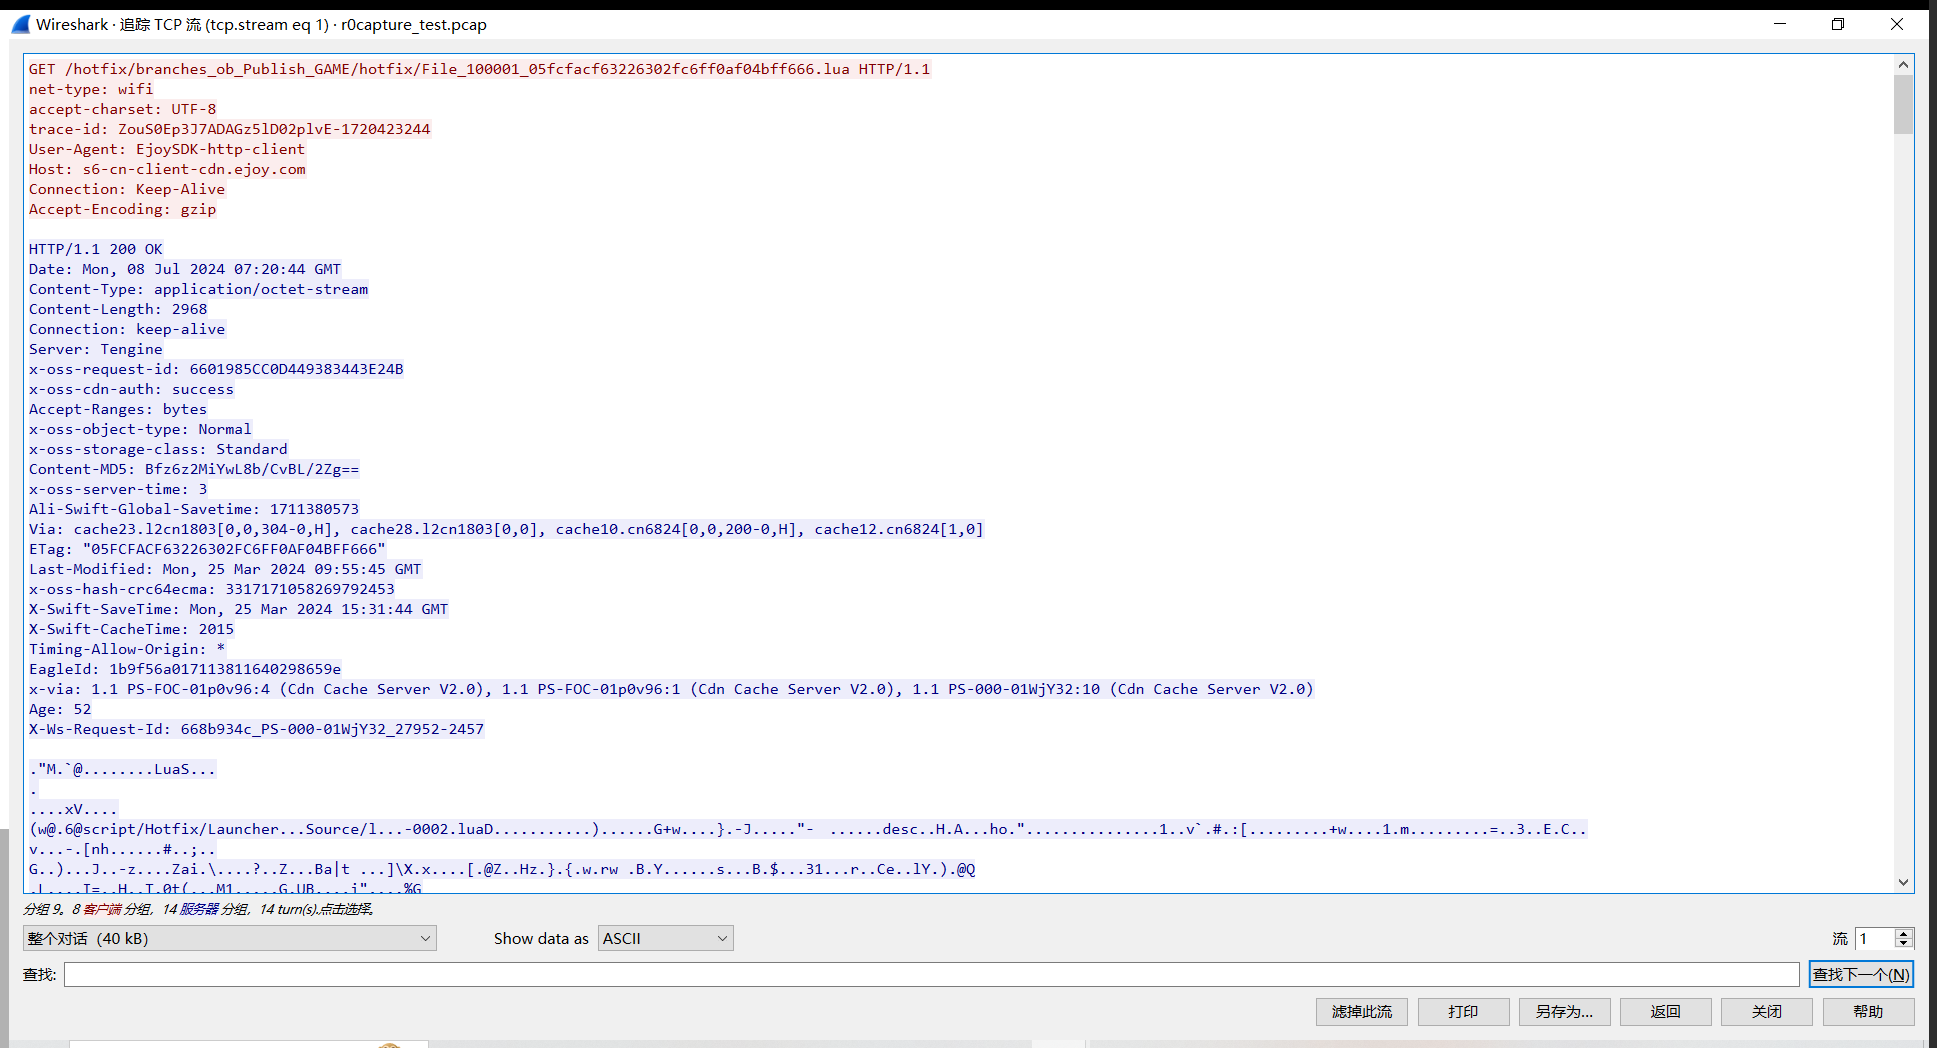
Task: Click the 'User-Agent: EjoySDK-http-client' line
Action: pyautogui.click(x=167, y=149)
